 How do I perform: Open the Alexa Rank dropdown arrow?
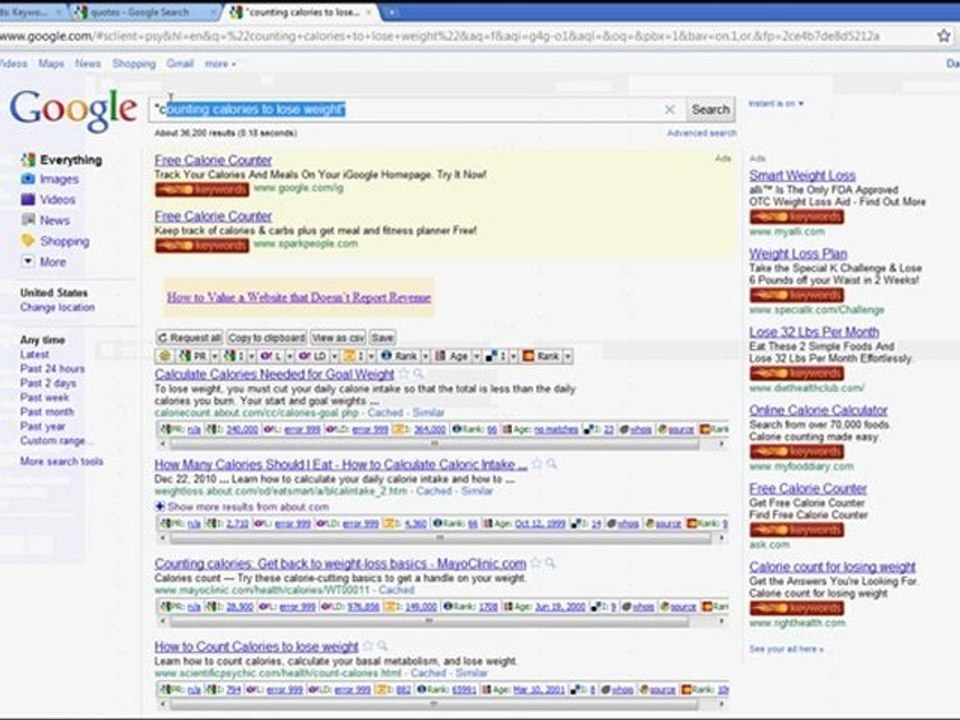(424, 356)
